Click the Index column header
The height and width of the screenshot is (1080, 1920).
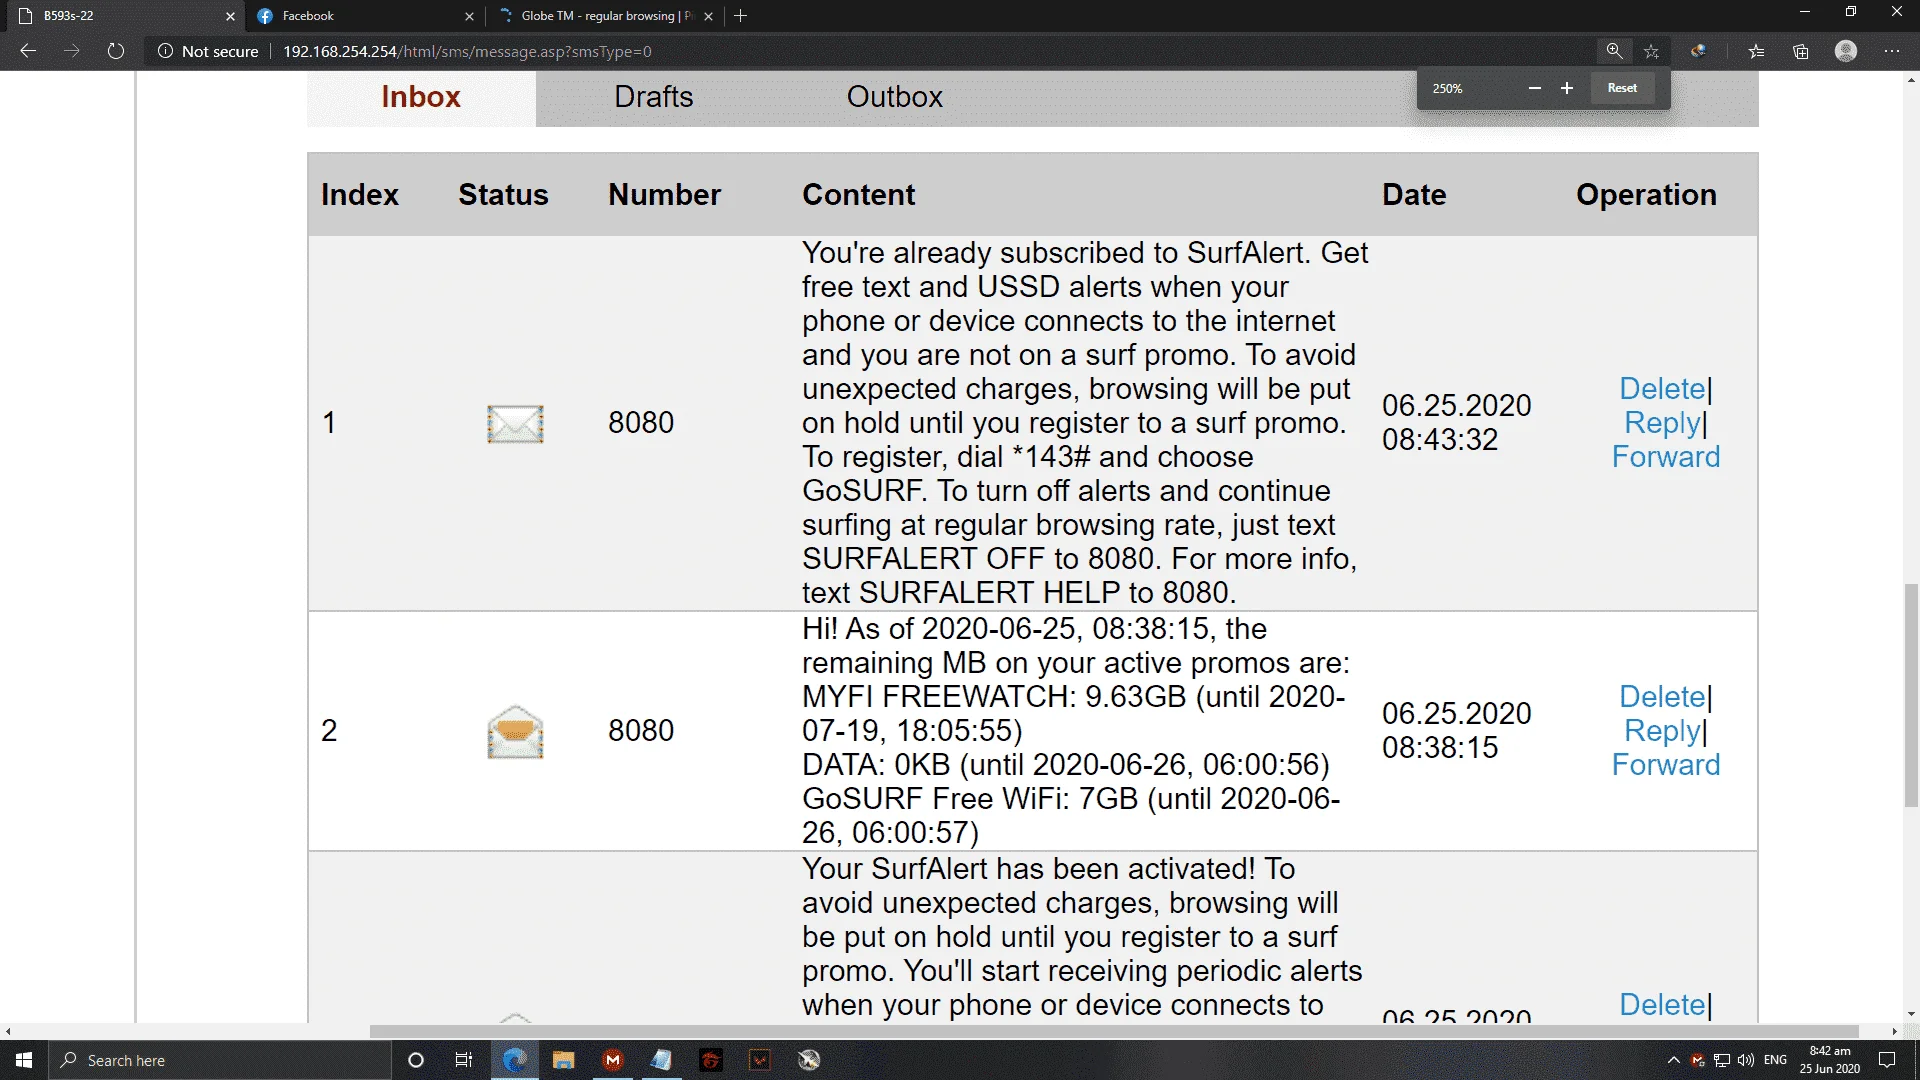tap(359, 195)
